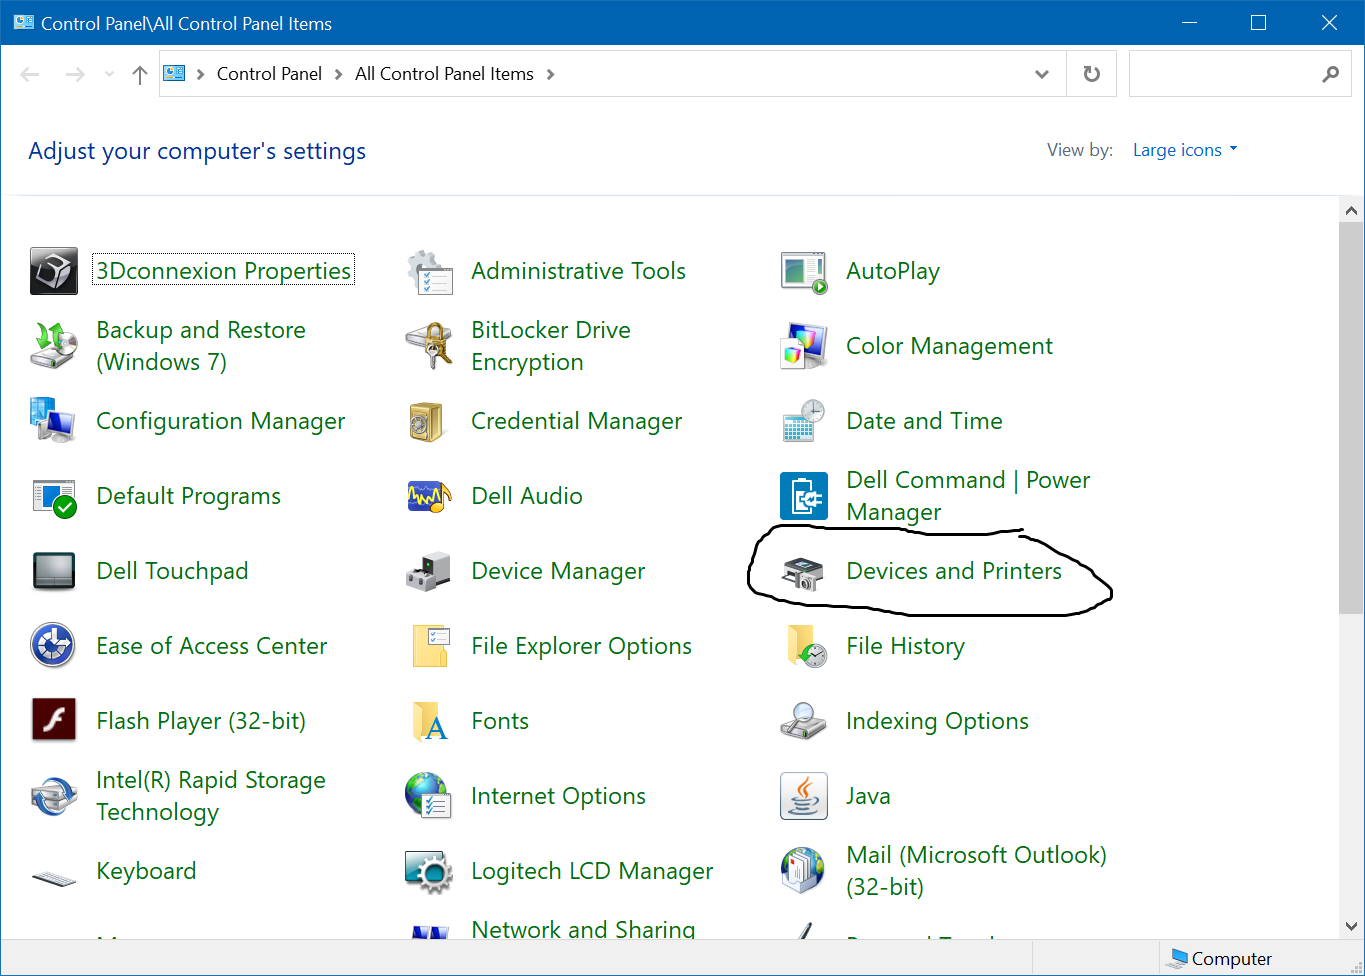Expand chevron after 'All Control Panel Items'
Image resolution: width=1365 pixels, height=976 pixels.
[x=550, y=74]
